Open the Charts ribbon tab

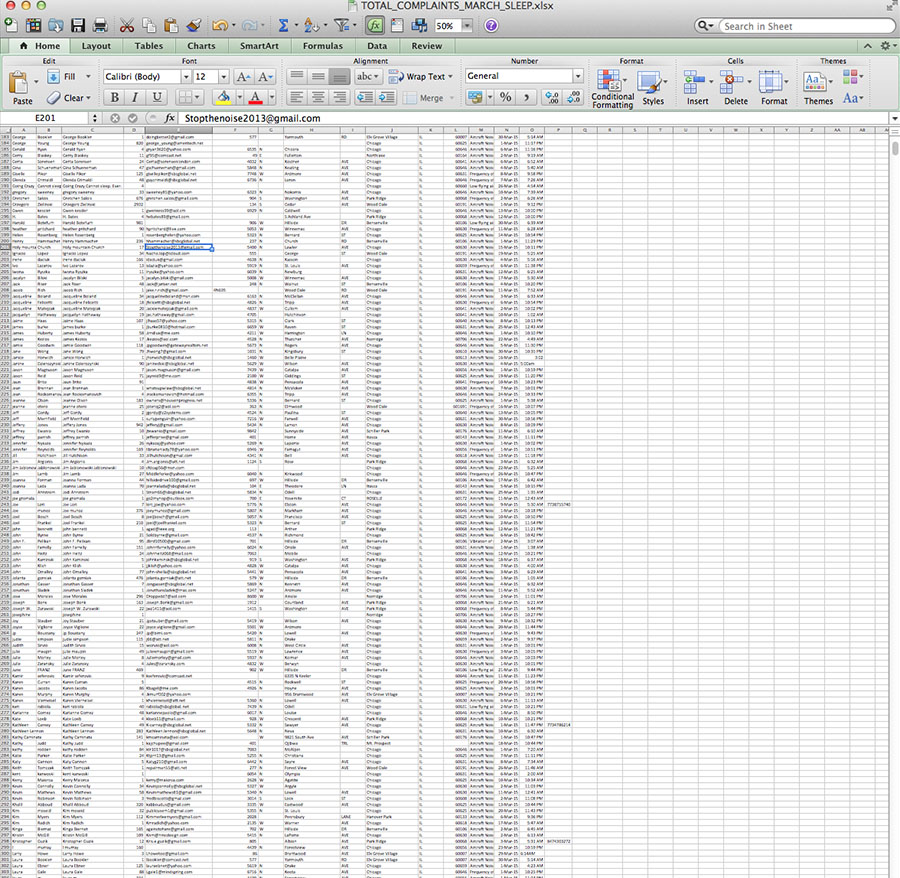tap(201, 46)
